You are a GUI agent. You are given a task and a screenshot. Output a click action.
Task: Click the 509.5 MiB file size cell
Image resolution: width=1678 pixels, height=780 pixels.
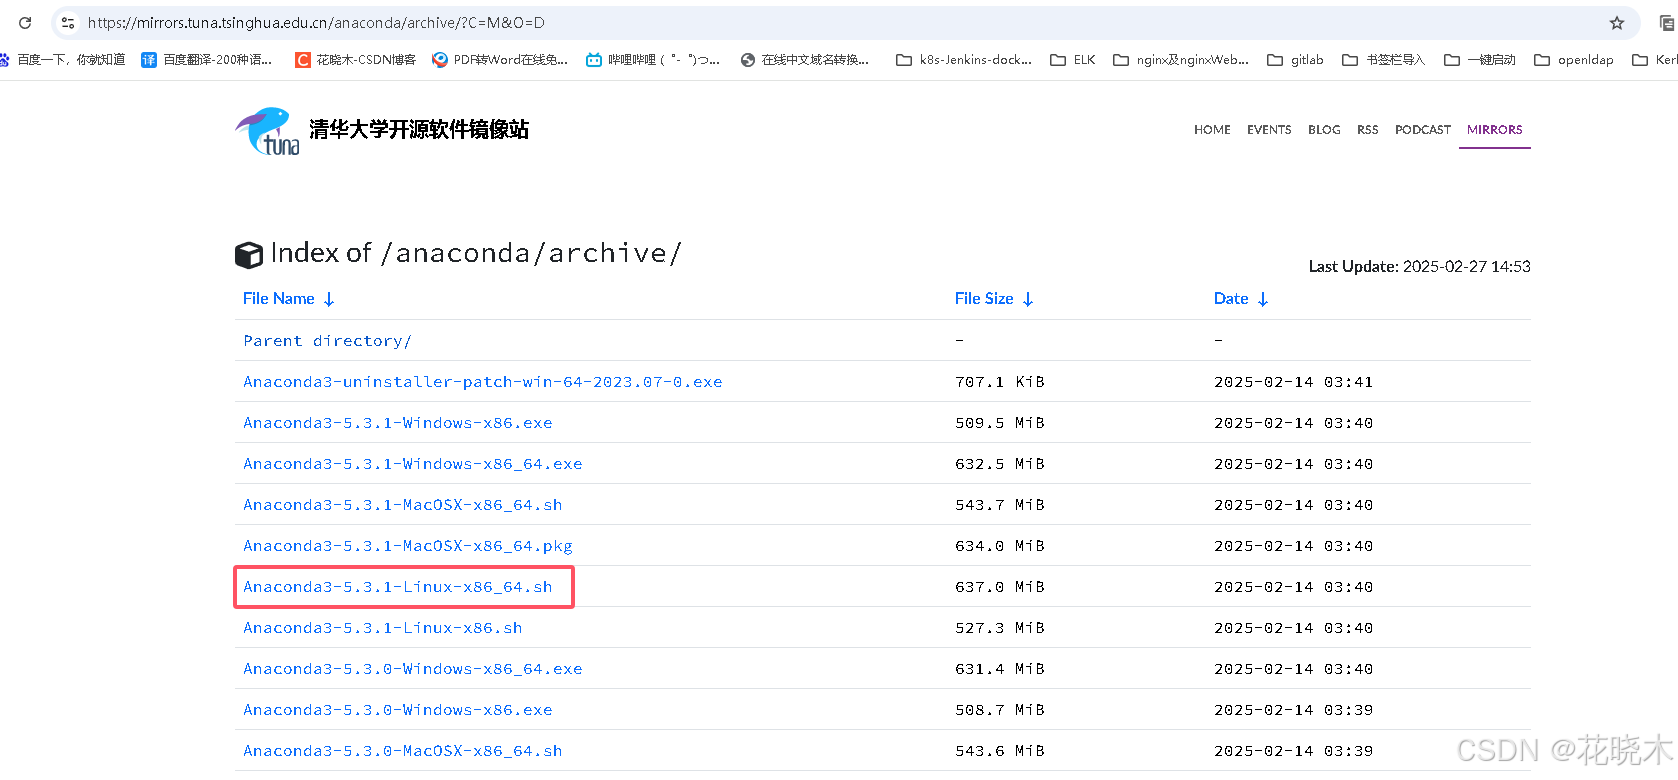1000,423
